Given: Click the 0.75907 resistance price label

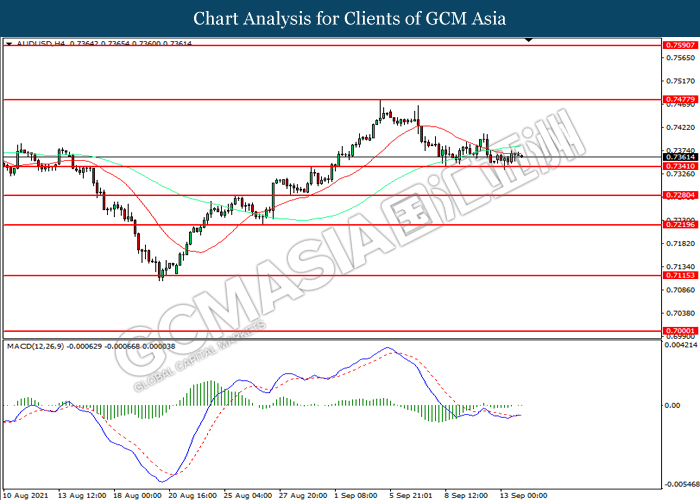Looking at the screenshot, I should (680, 45).
